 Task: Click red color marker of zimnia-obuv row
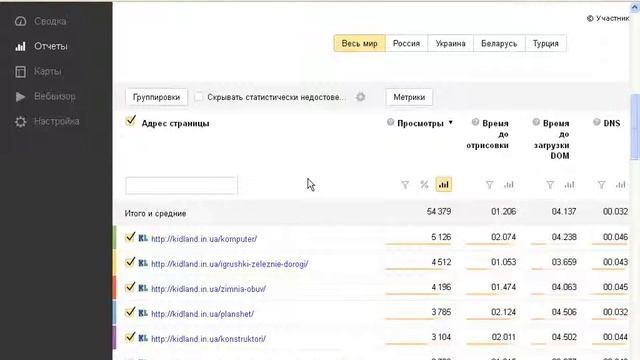coord(115,287)
